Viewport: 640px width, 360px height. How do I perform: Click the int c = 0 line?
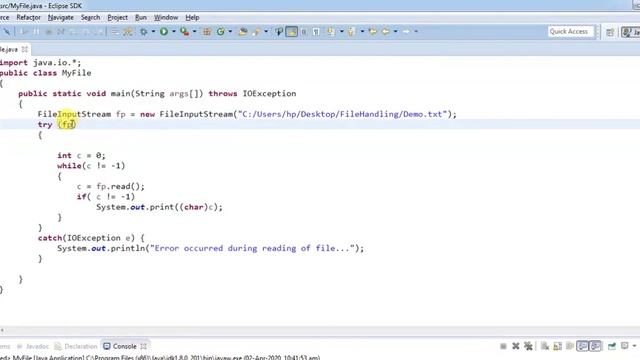pyautogui.click(x=81, y=156)
